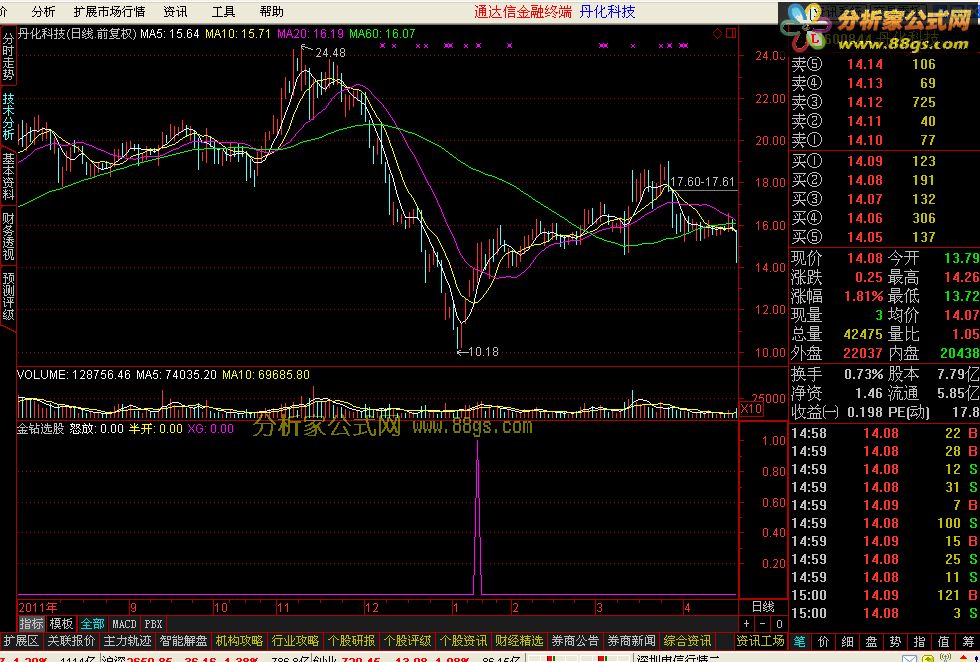Click the 14:58 tick trade row
This screenshot has width=980, height=662.
pyautogui.click(x=884, y=433)
